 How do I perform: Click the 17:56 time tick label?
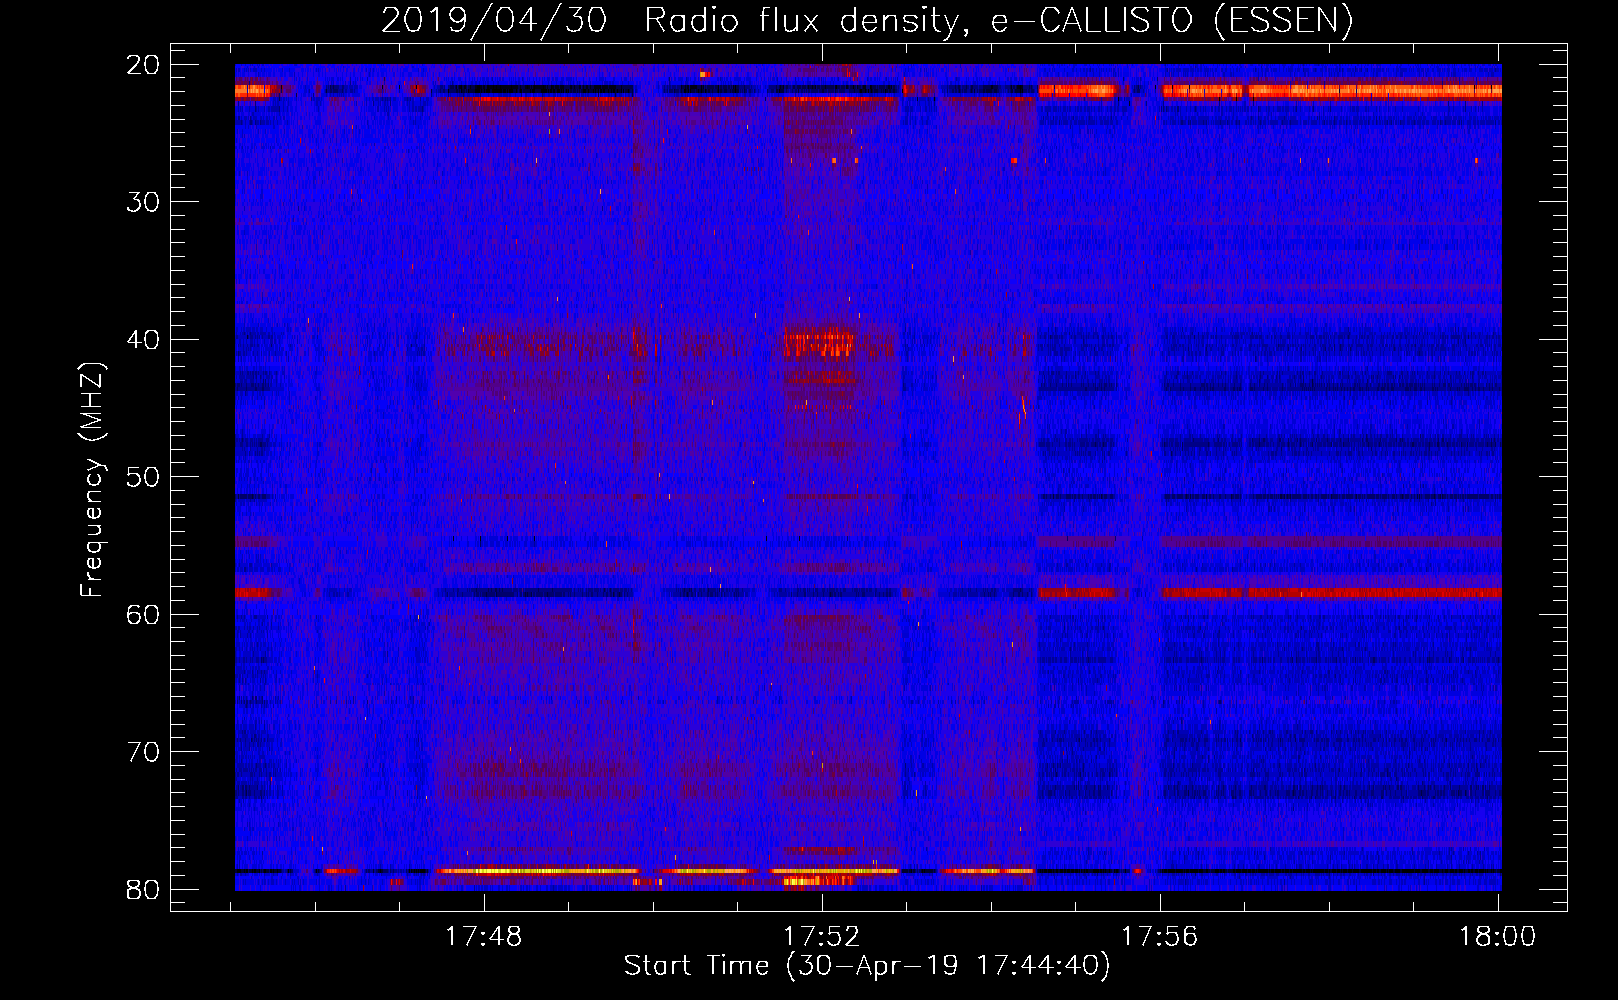1160,937
